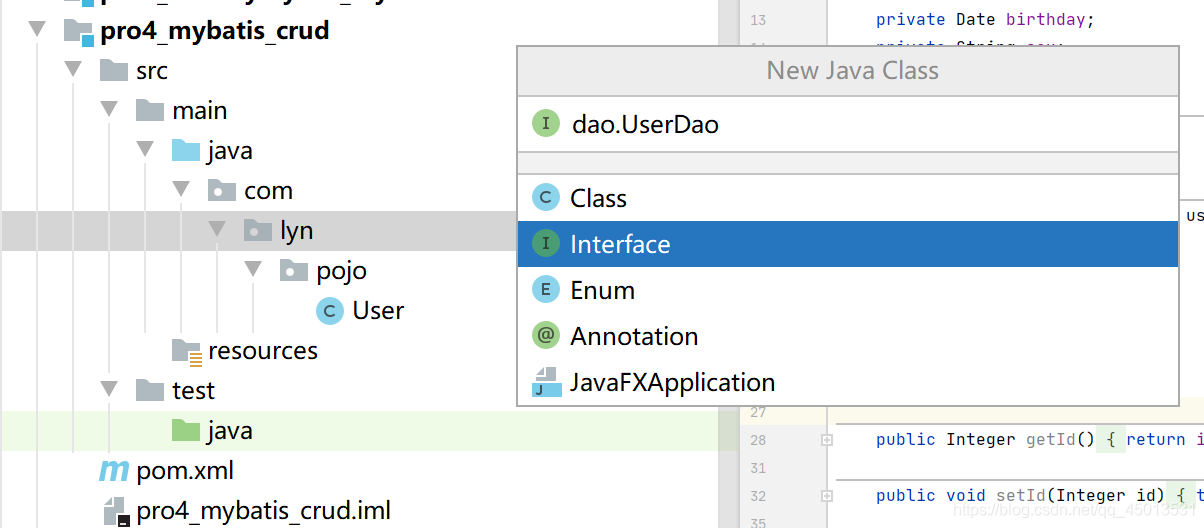Click the green test java folder icon
Image resolution: width=1204 pixels, height=528 pixels.
pyautogui.click(x=186, y=431)
